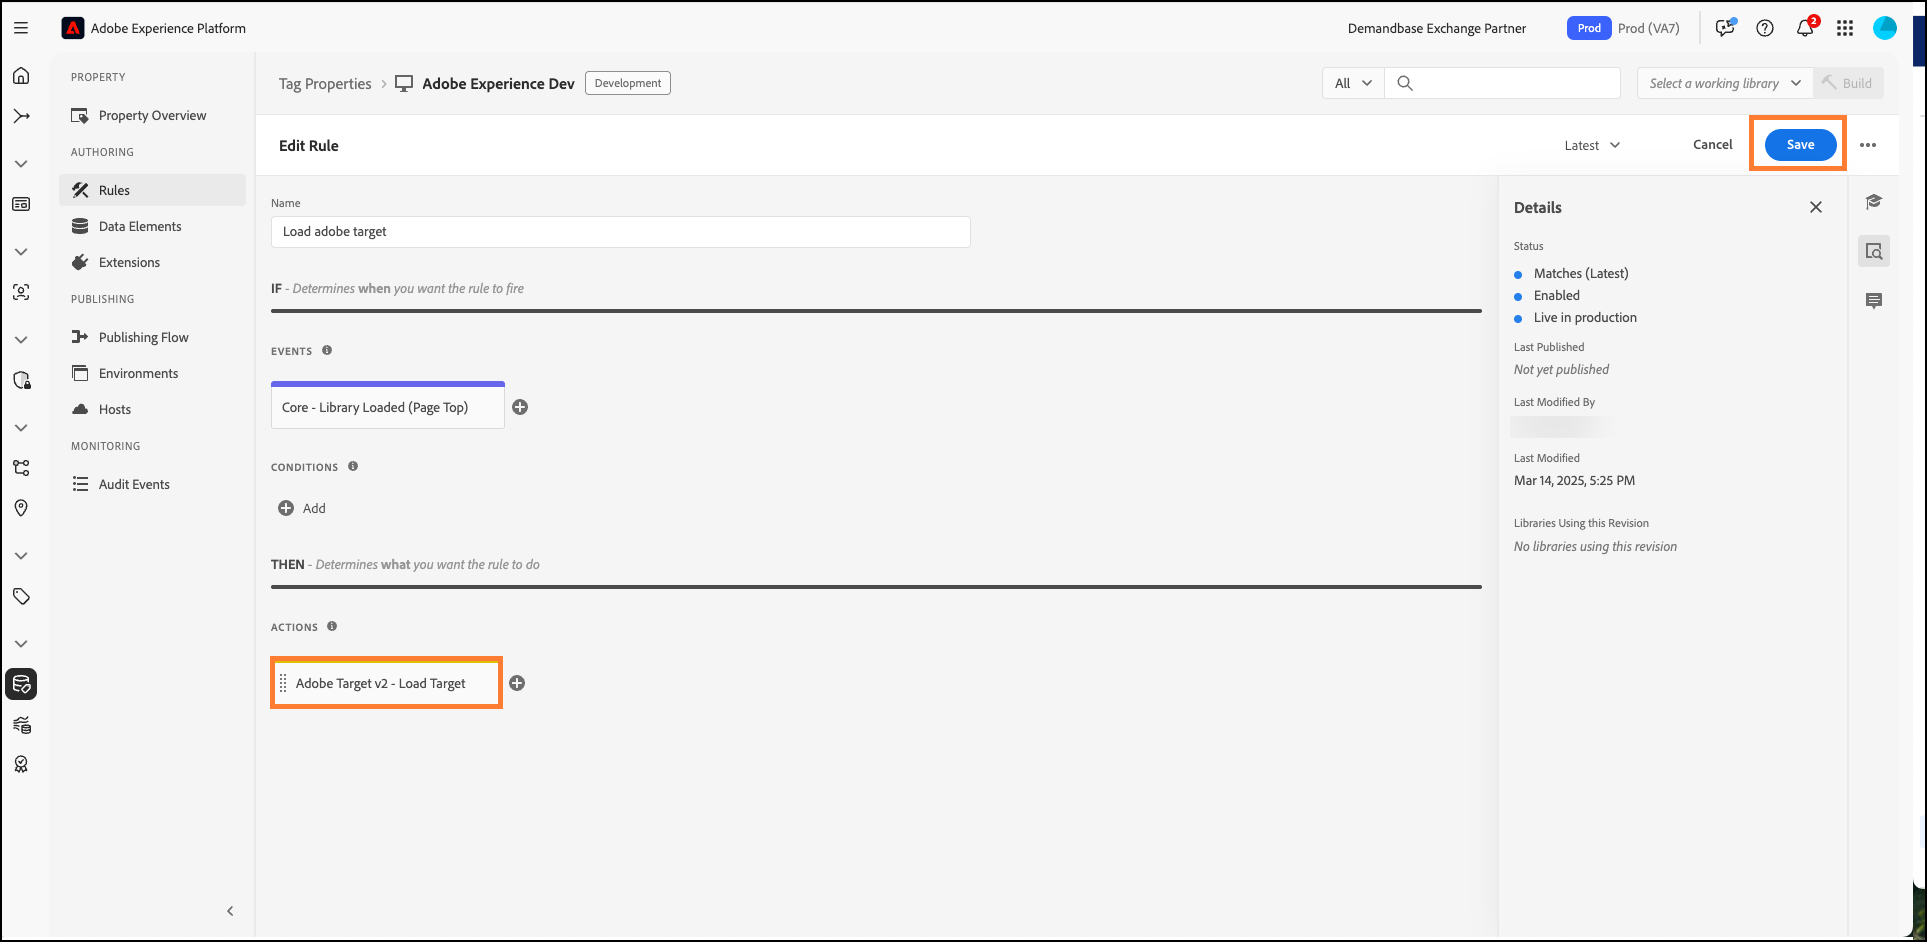Open the help question mark icon

pyautogui.click(x=1765, y=28)
